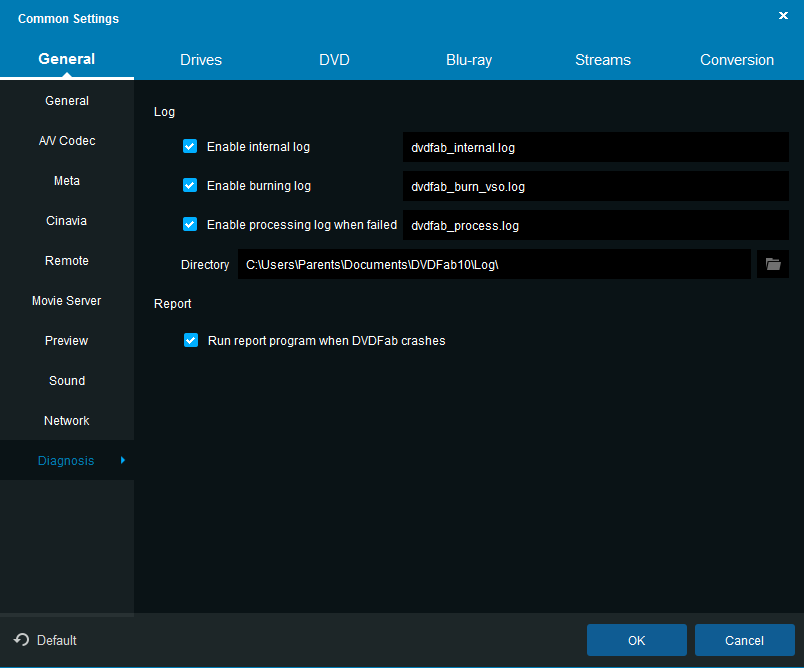This screenshot has height=668, width=804.
Task: Click the Common Settings title text
Action: tap(68, 18)
